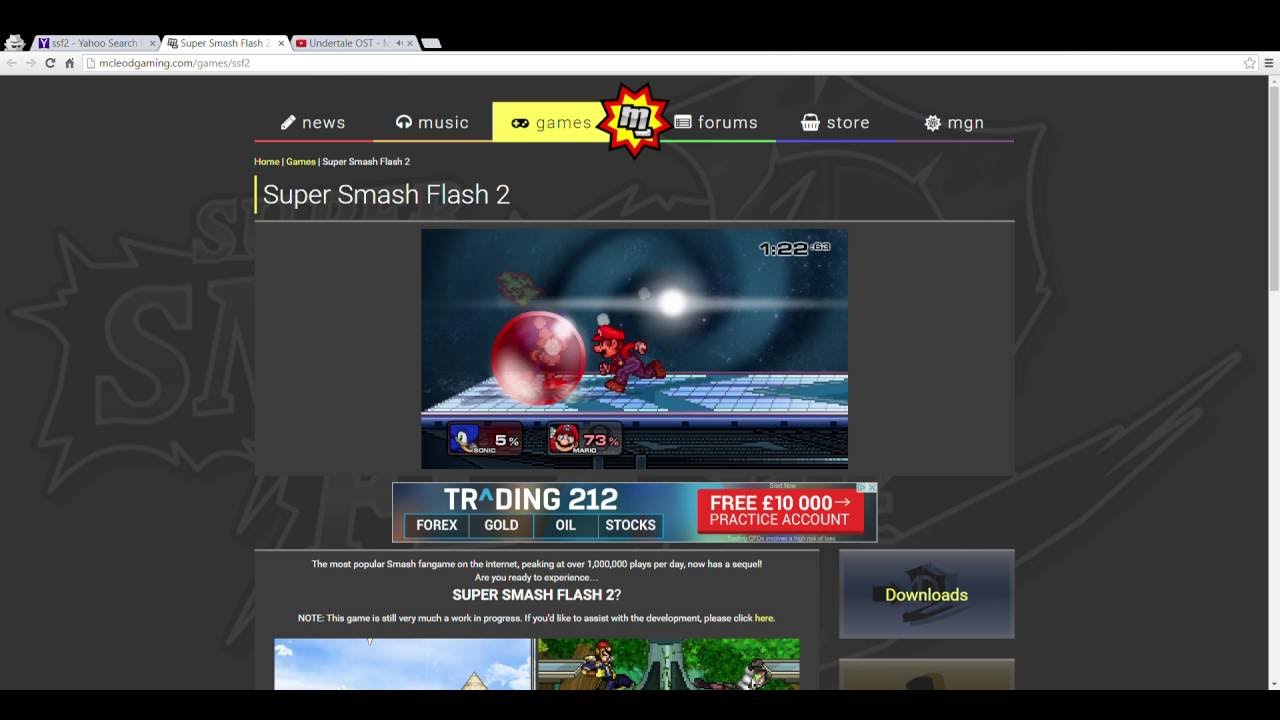This screenshot has width=1280, height=720.
Task: Open the news section
Action: 313,122
